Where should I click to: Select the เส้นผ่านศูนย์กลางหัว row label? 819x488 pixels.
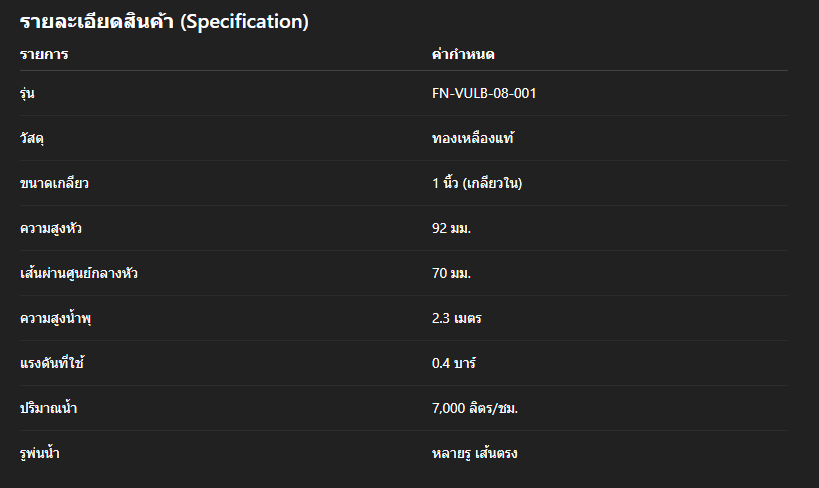[79, 273]
